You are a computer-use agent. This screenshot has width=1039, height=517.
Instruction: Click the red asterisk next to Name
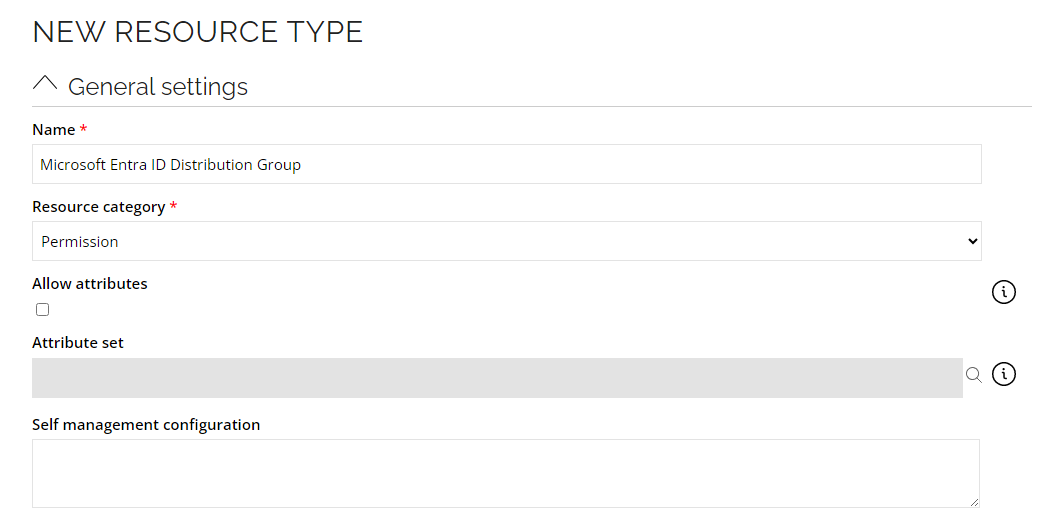(x=83, y=129)
